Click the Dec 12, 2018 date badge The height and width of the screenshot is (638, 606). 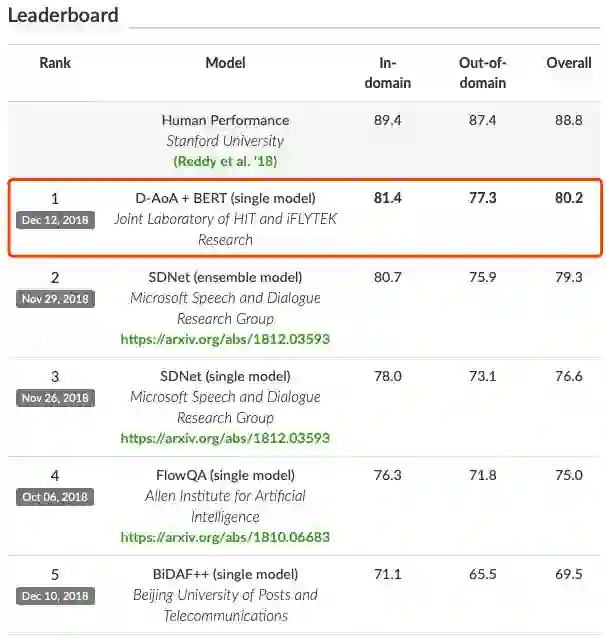[x=55, y=220]
